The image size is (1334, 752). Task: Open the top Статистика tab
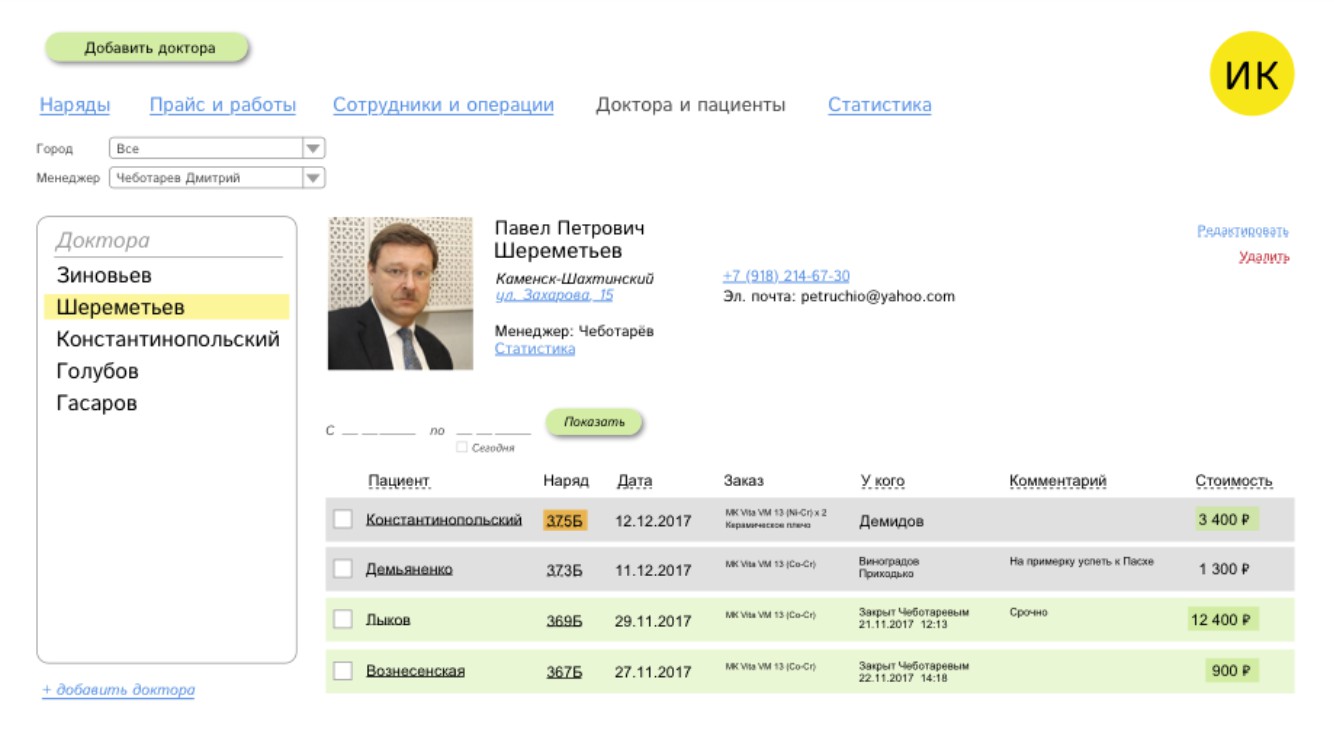pos(880,105)
